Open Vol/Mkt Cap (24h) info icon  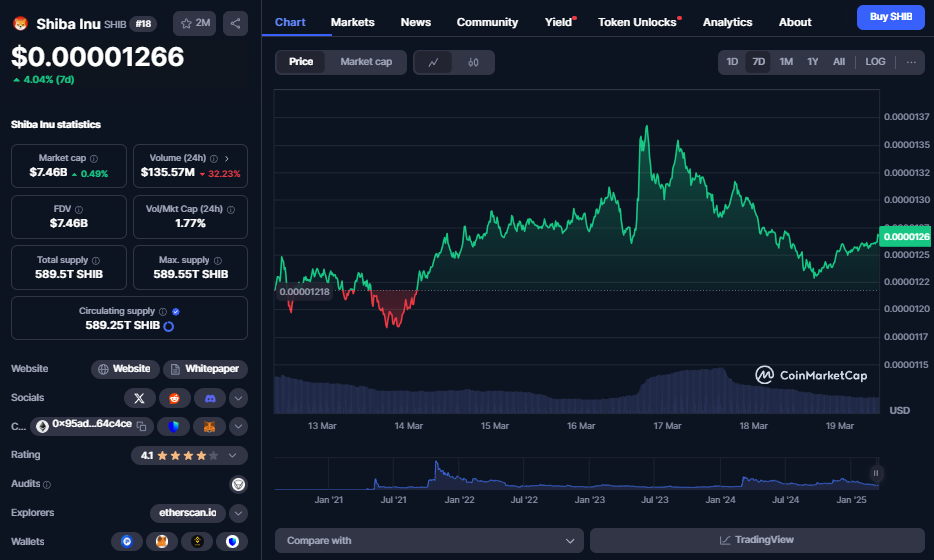231,210
